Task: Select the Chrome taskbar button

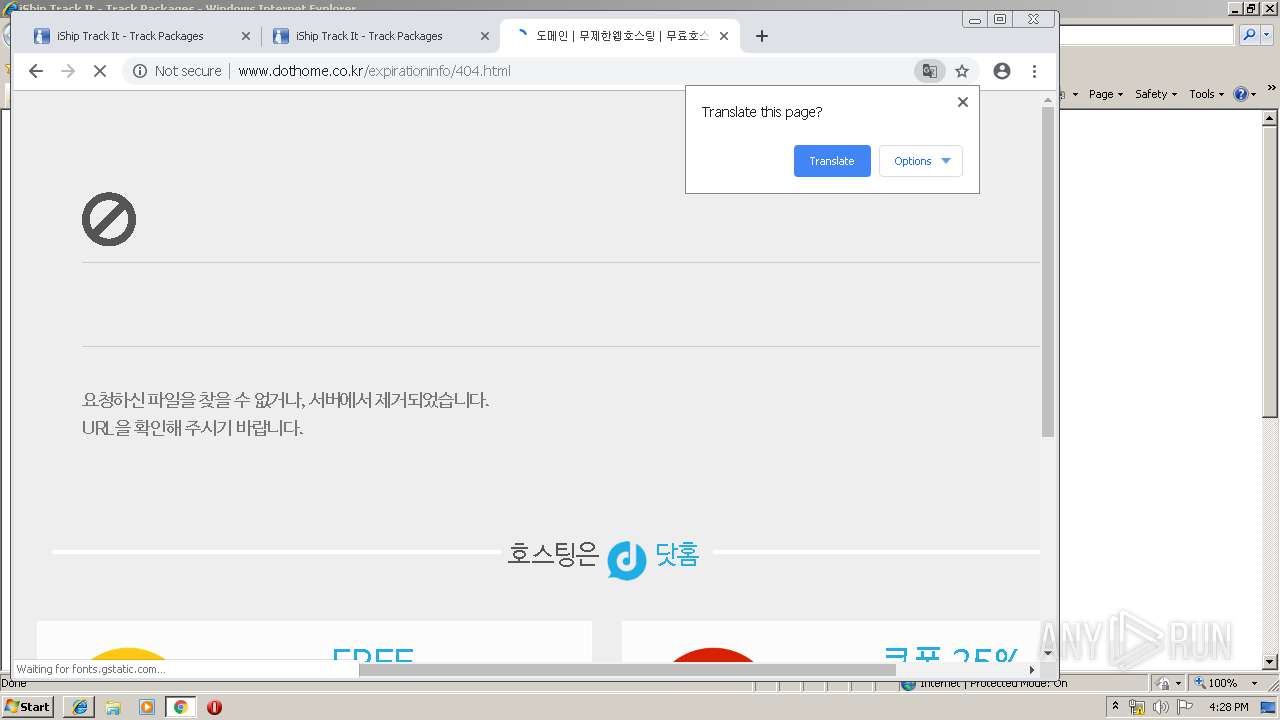Action: coord(181,707)
